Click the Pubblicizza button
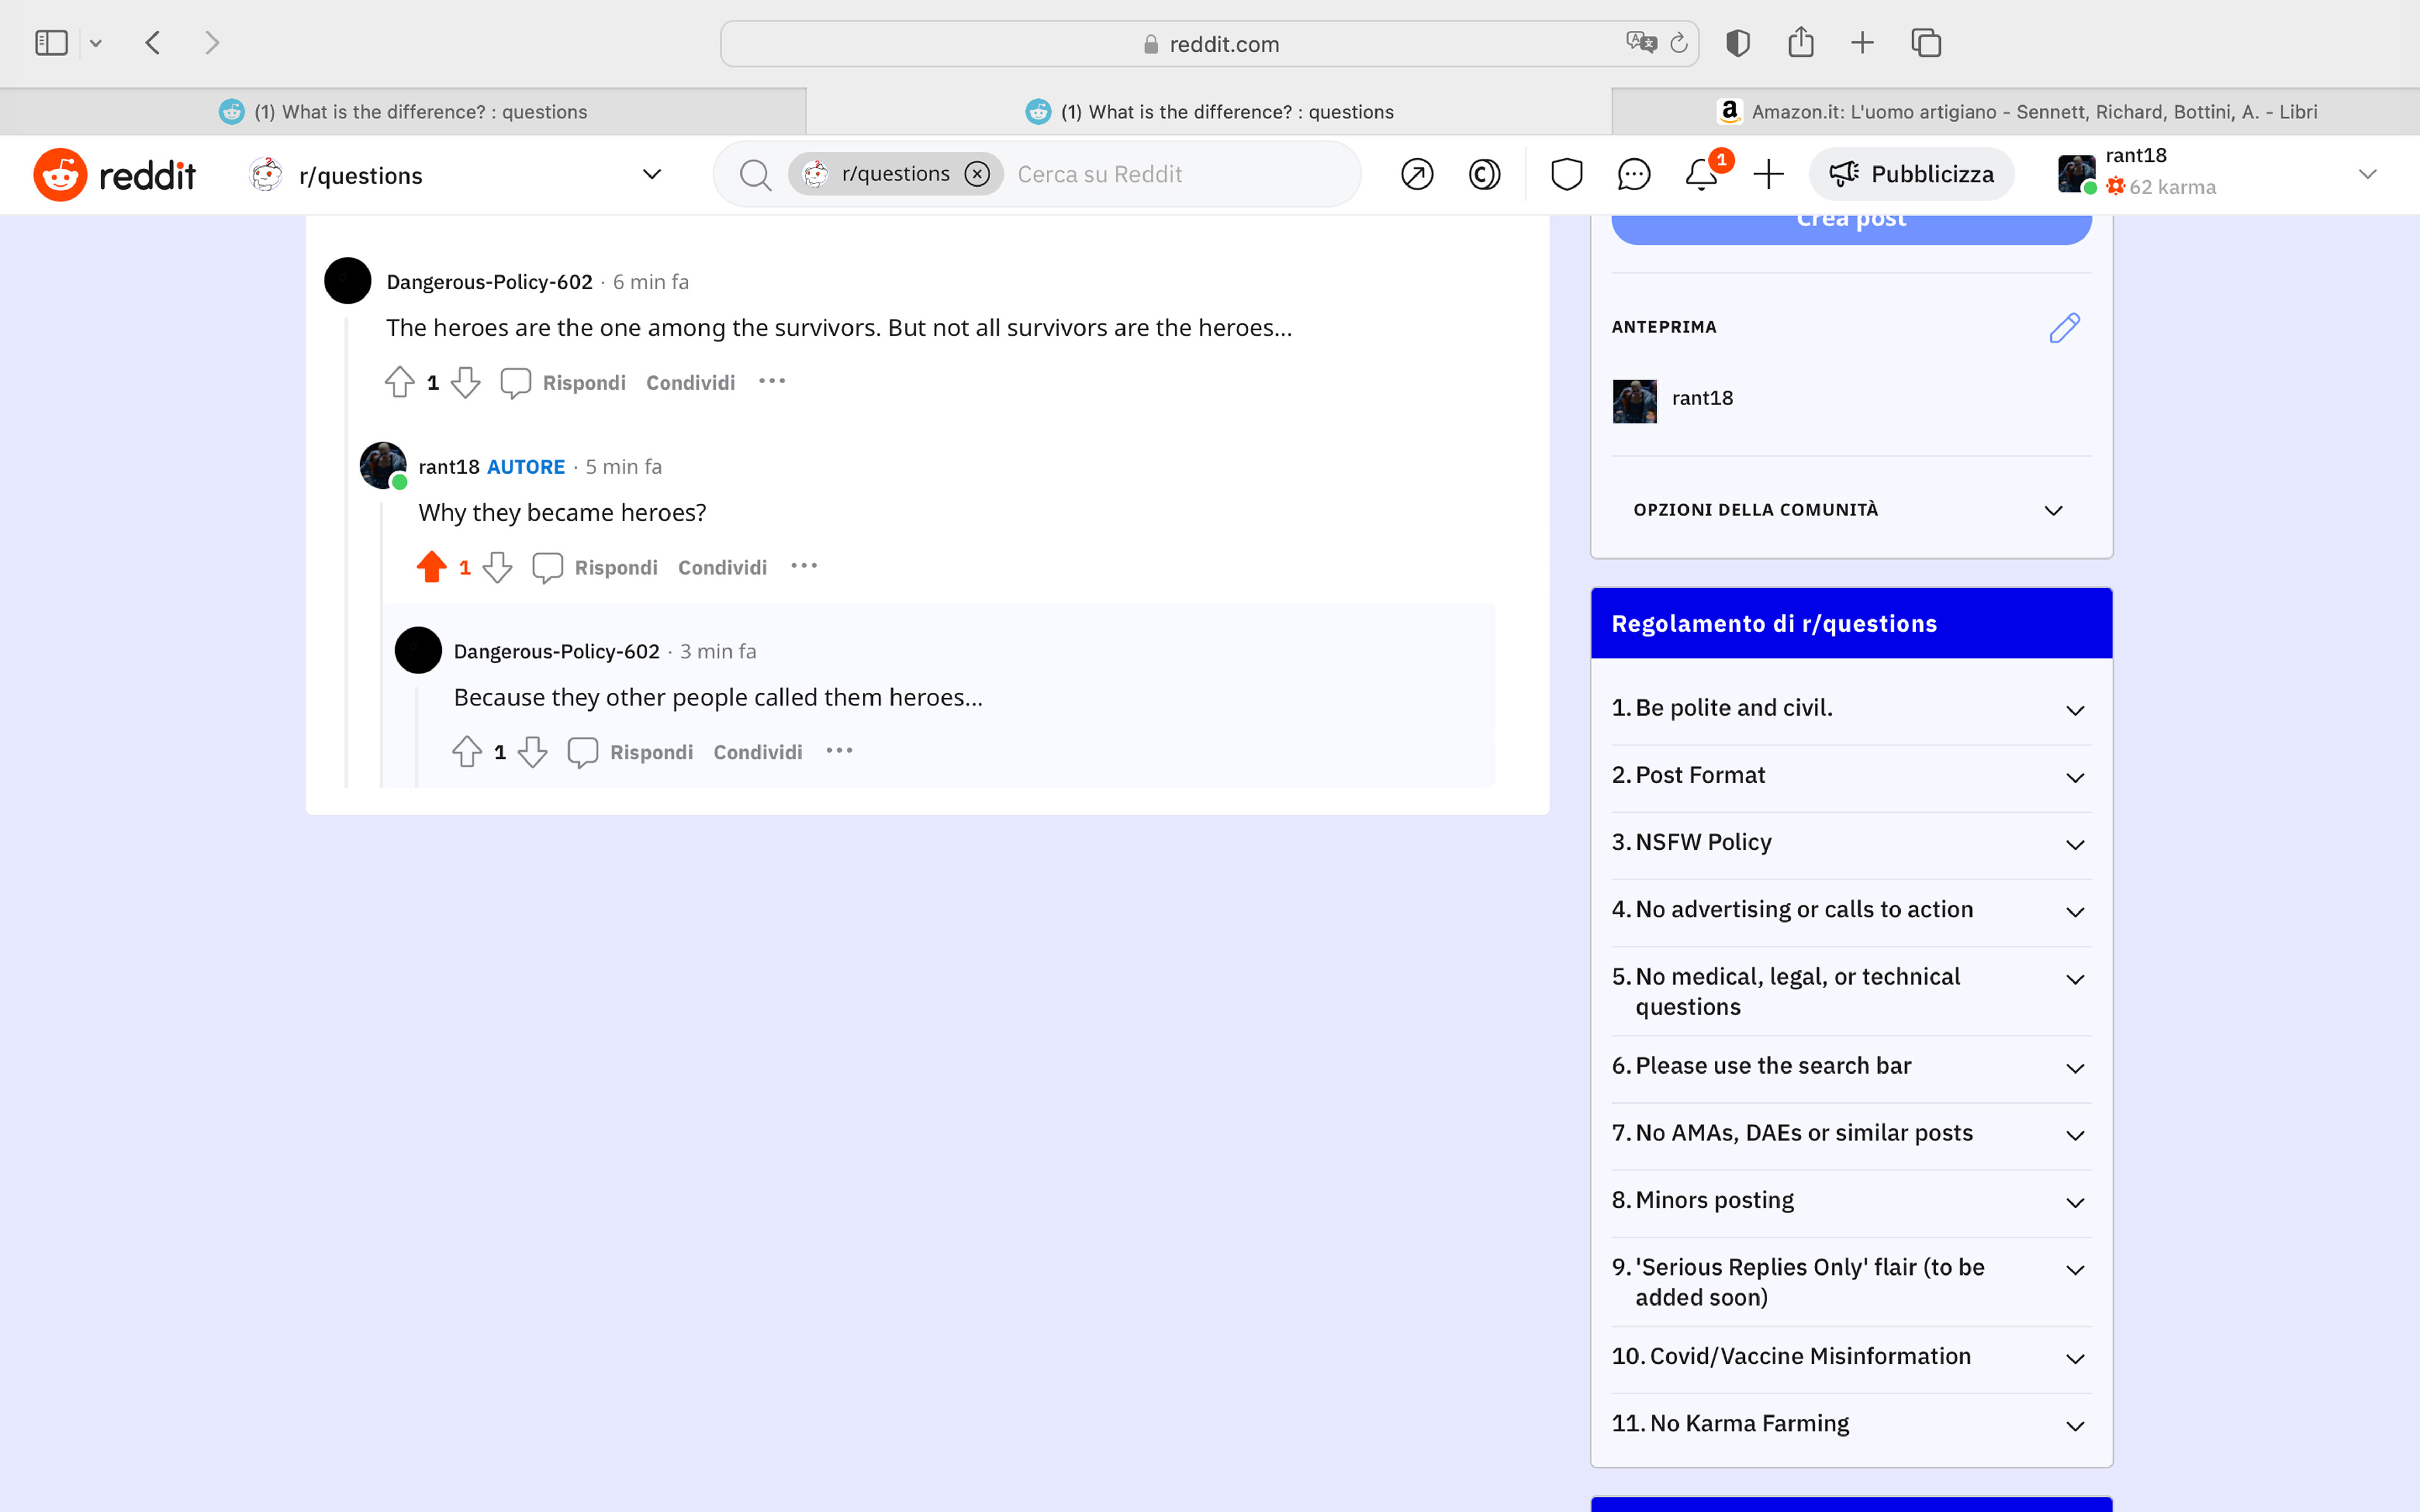 click(x=1911, y=175)
